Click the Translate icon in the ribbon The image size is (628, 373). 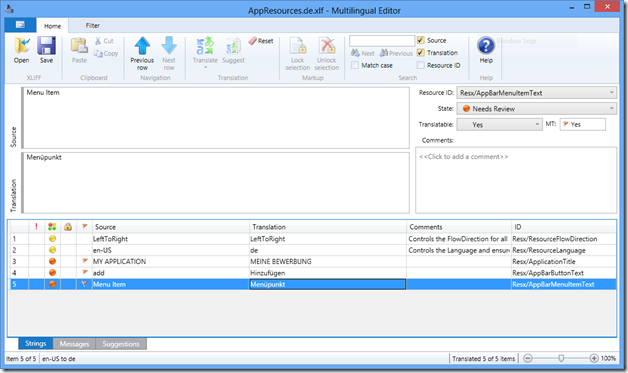point(205,45)
